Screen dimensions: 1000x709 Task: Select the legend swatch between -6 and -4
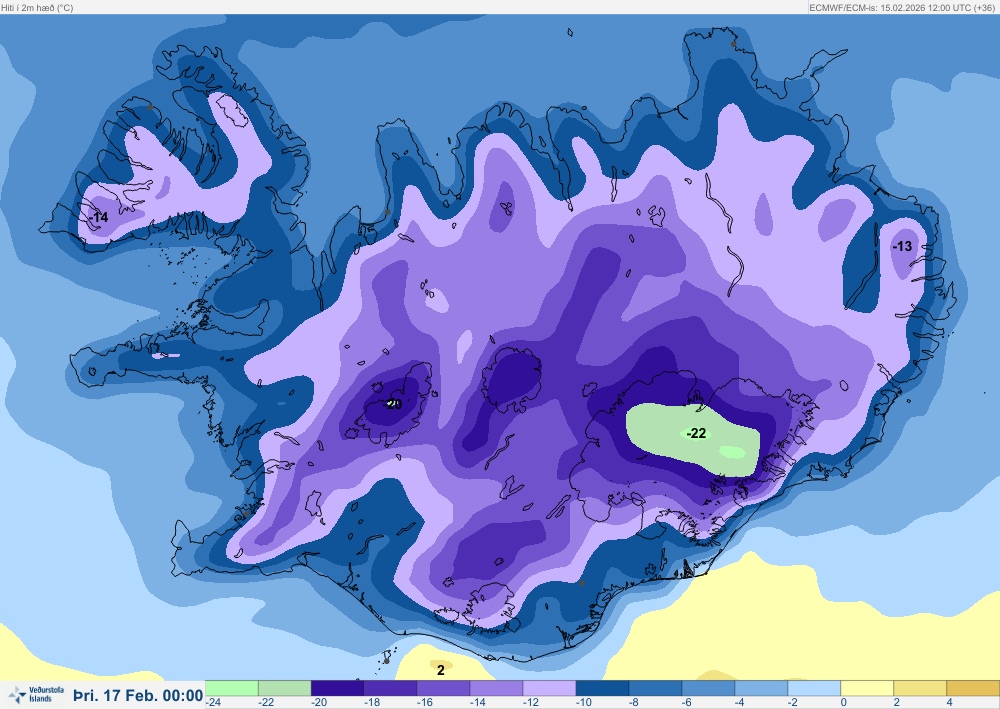pyautogui.click(x=708, y=688)
